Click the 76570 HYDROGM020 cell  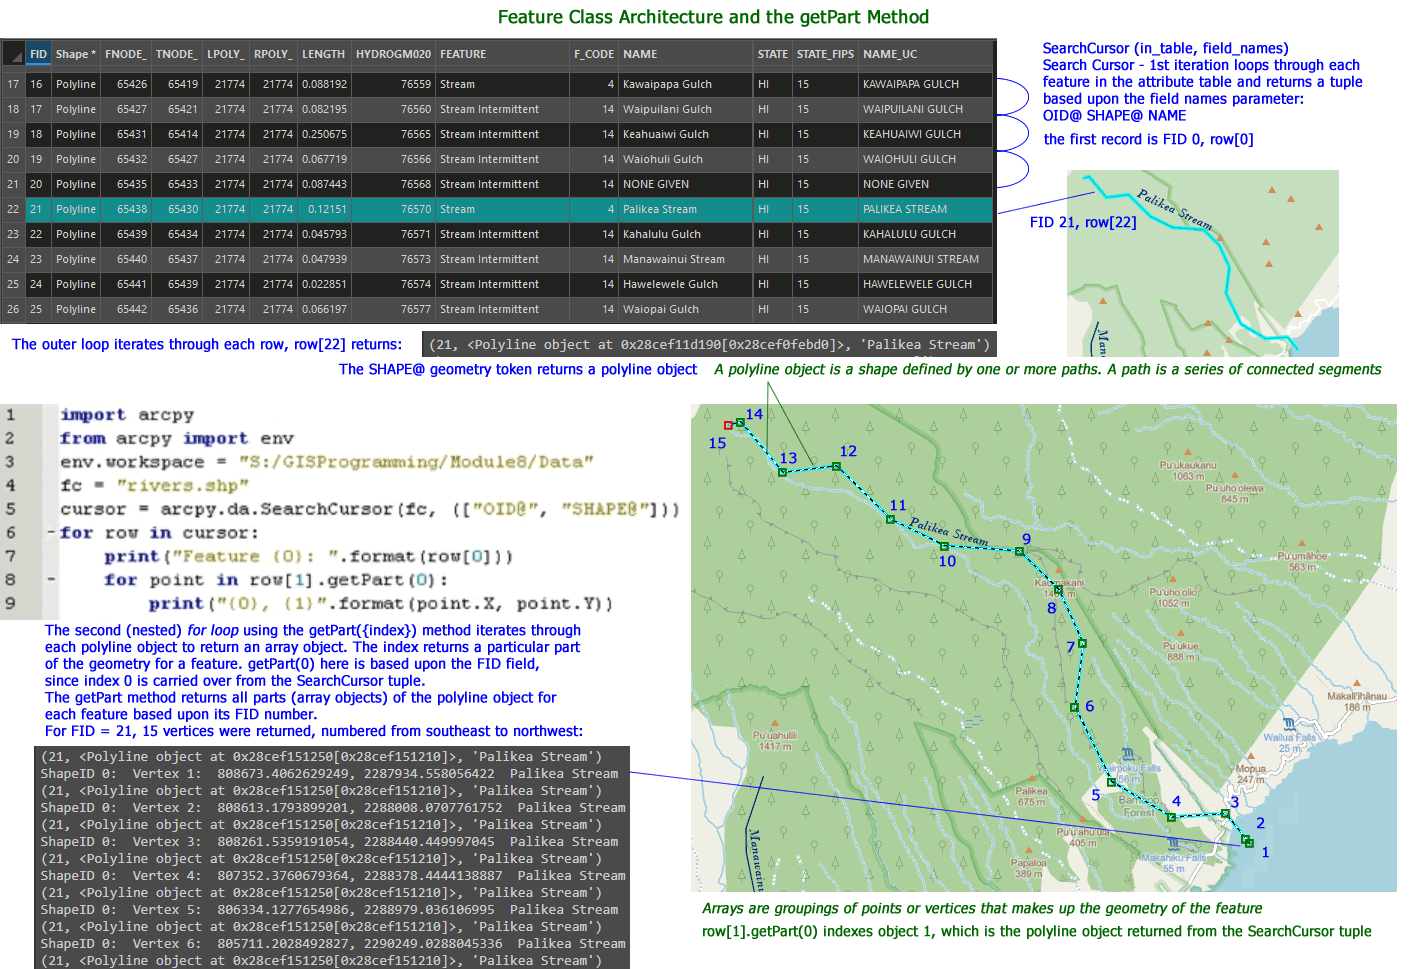(393, 209)
